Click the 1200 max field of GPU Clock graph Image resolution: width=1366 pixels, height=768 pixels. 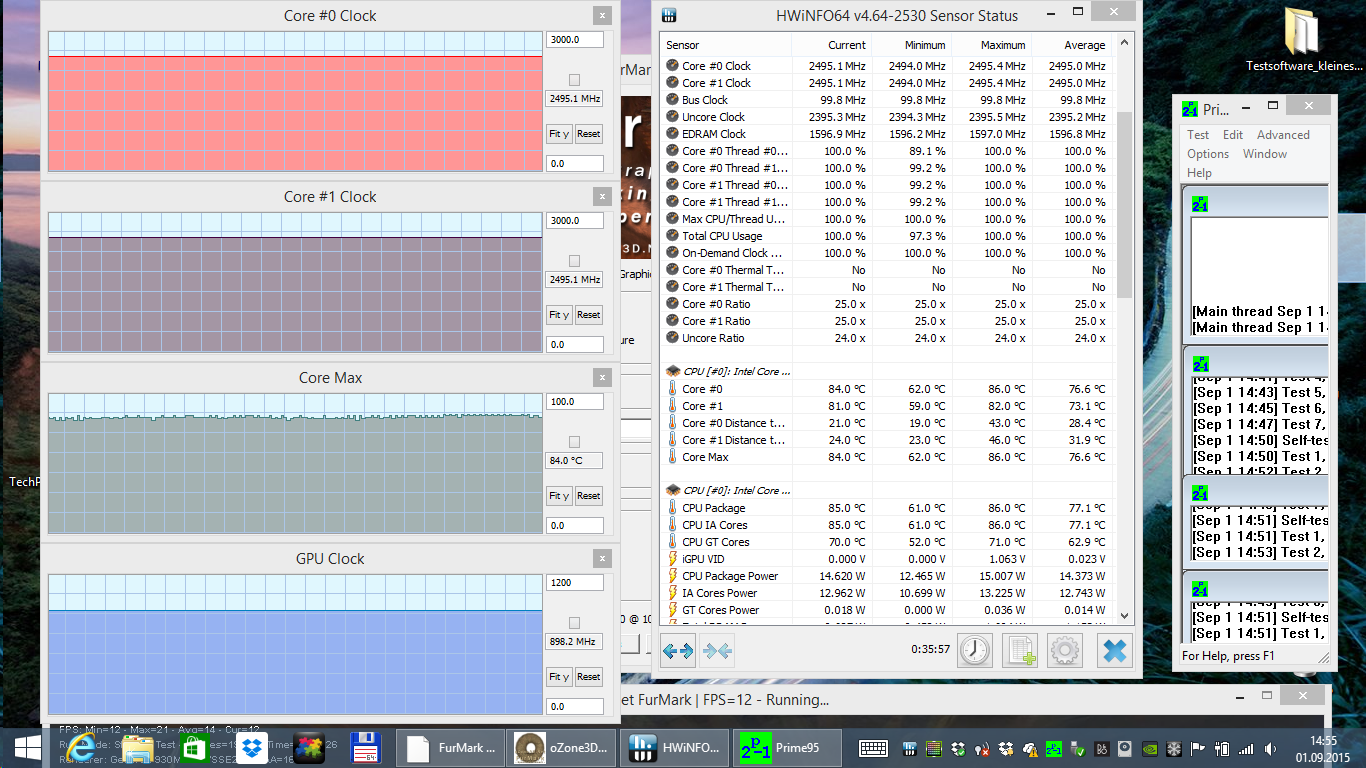pos(575,583)
